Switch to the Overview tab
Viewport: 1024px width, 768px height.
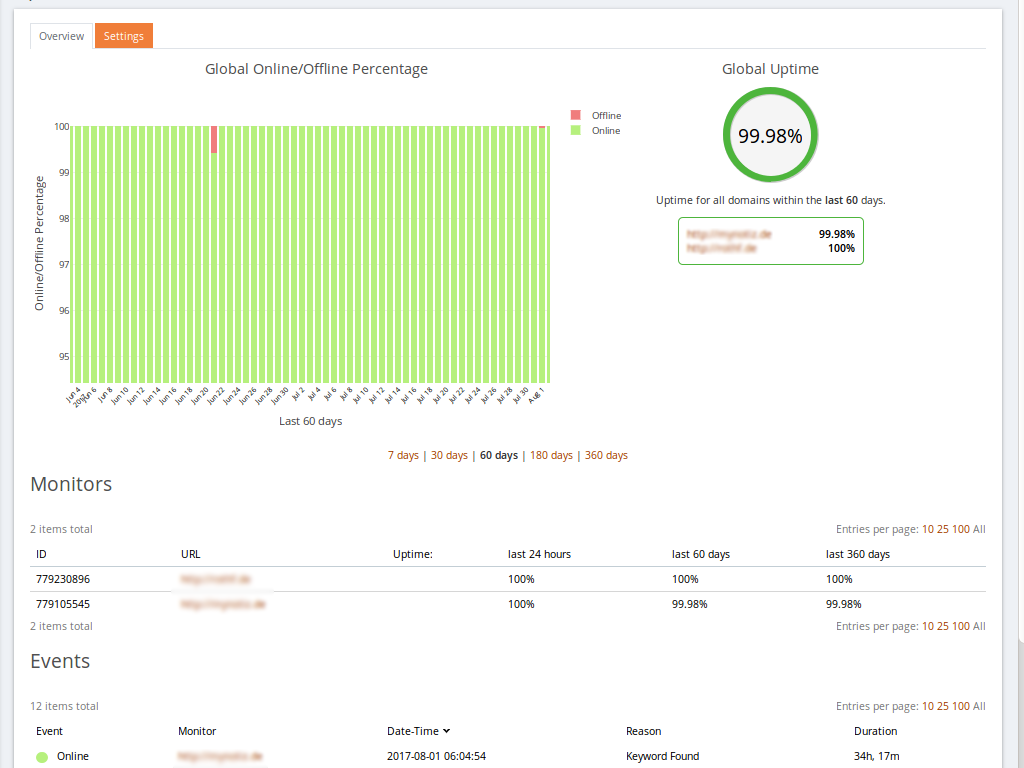click(x=61, y=36)
